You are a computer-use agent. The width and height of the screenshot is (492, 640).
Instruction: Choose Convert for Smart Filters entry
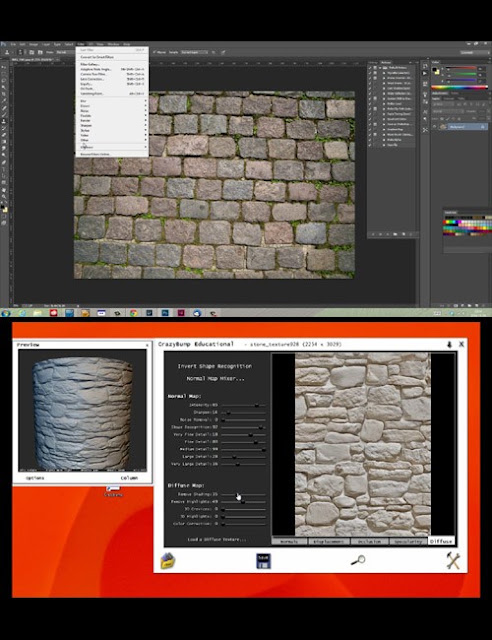tap(97, 57)
